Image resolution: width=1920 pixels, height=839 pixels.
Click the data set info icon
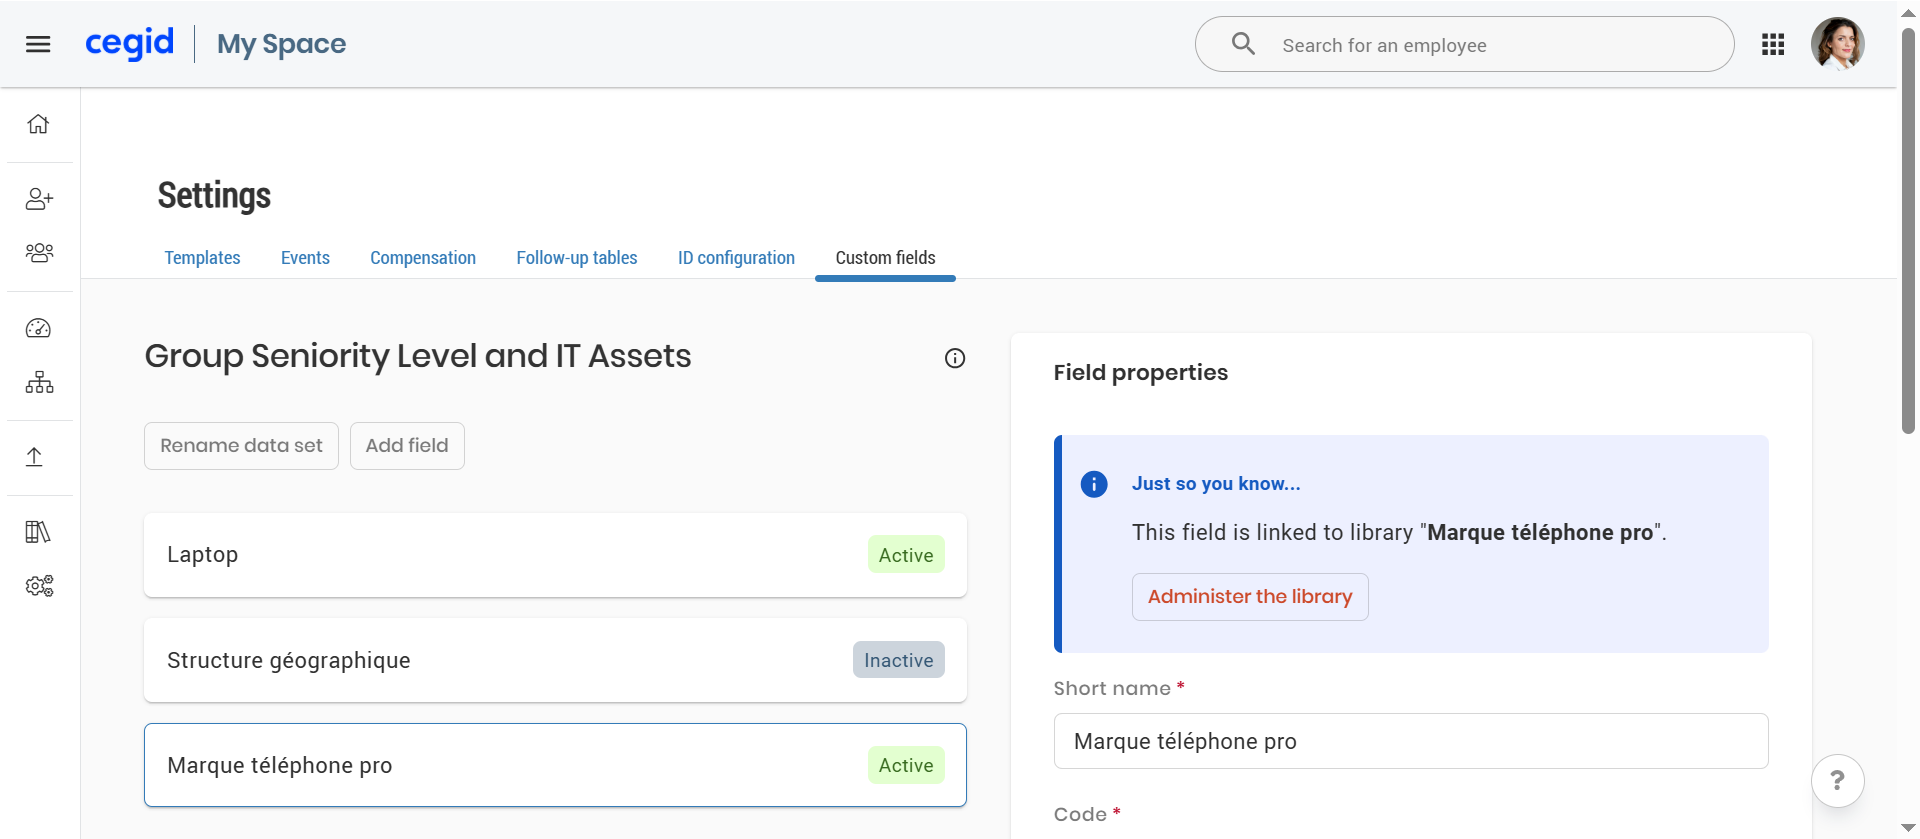click(x=955, y=358)
